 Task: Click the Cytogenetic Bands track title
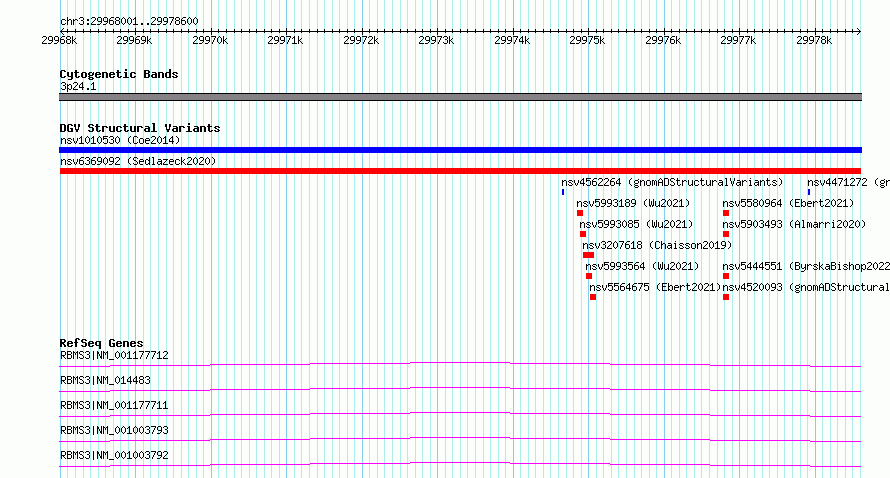coord(119,74)
